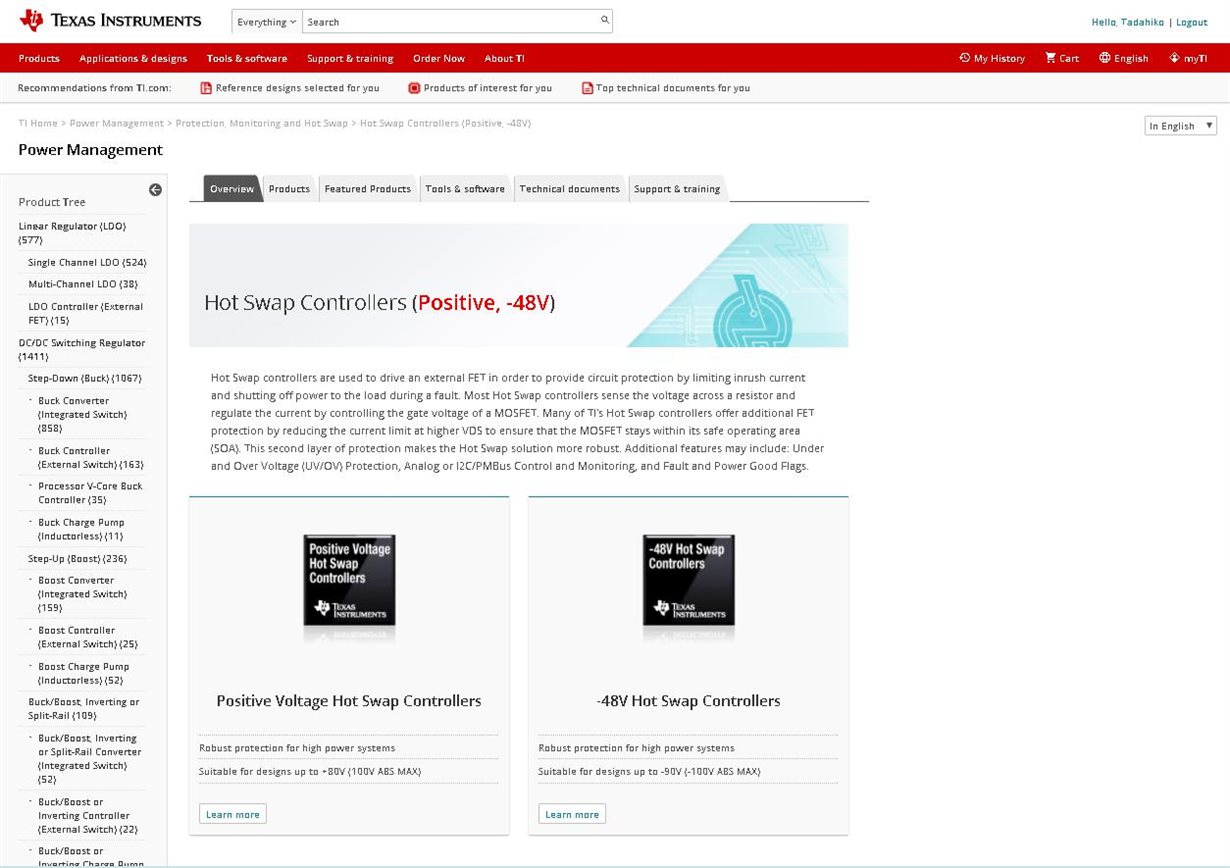
Task: Click the reference designs recommendation icon
Action: [206, 88]
